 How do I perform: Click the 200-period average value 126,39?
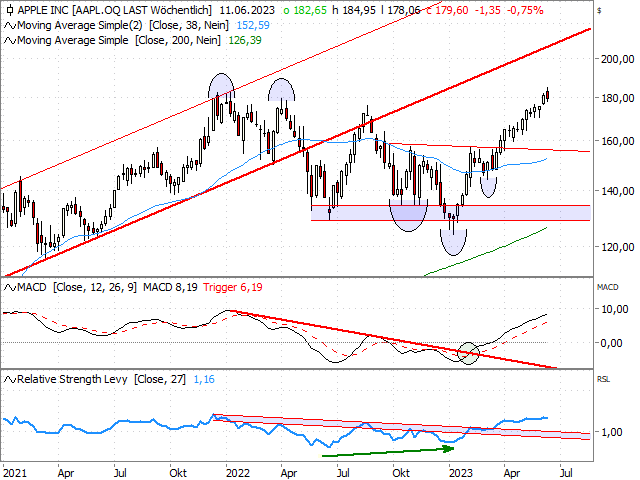click(x=245, y=40)
